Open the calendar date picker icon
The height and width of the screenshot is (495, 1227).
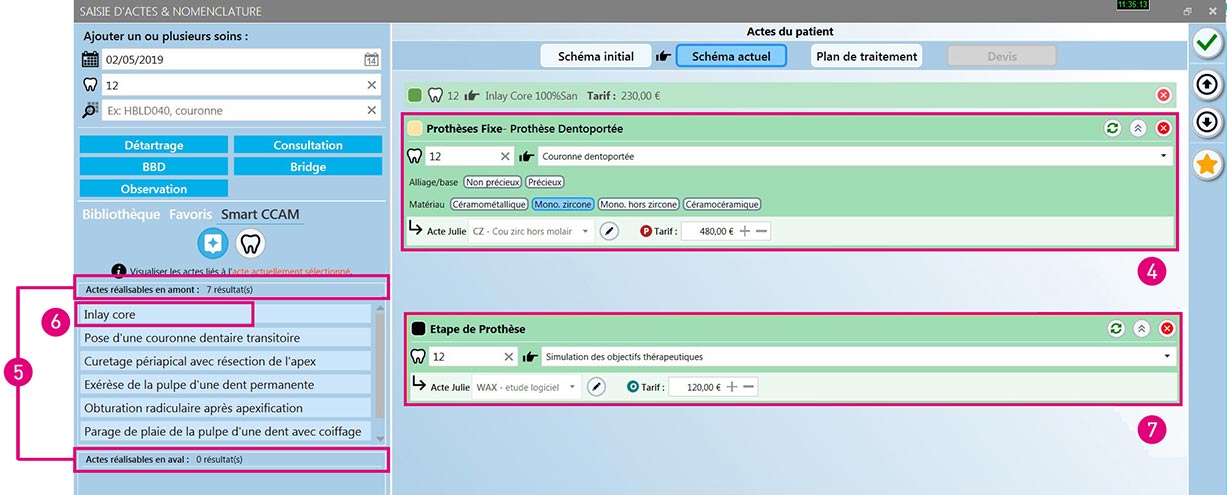coord(371,60)
